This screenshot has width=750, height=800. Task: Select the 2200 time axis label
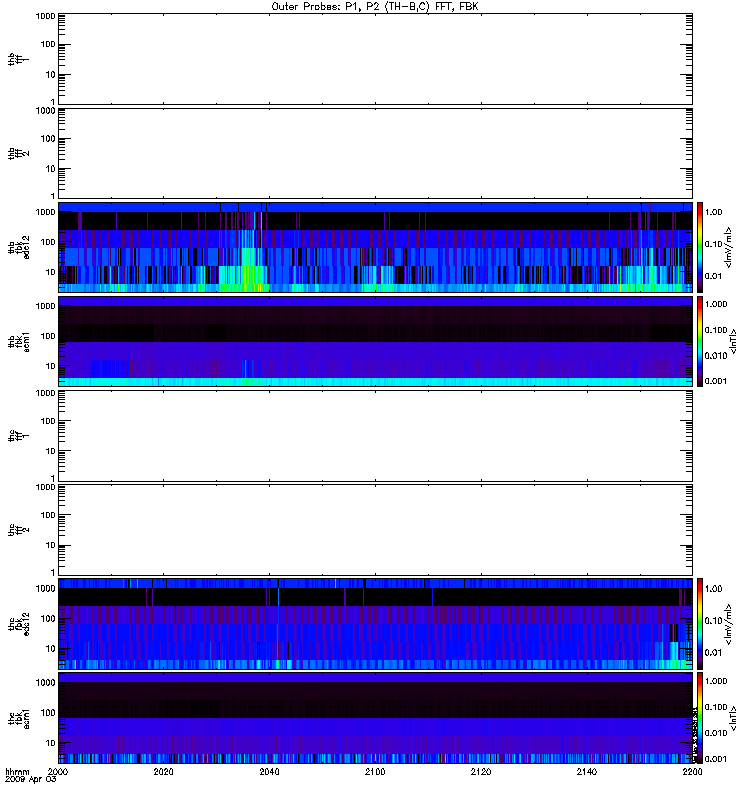pyautogui.click(x=692, y=772)
